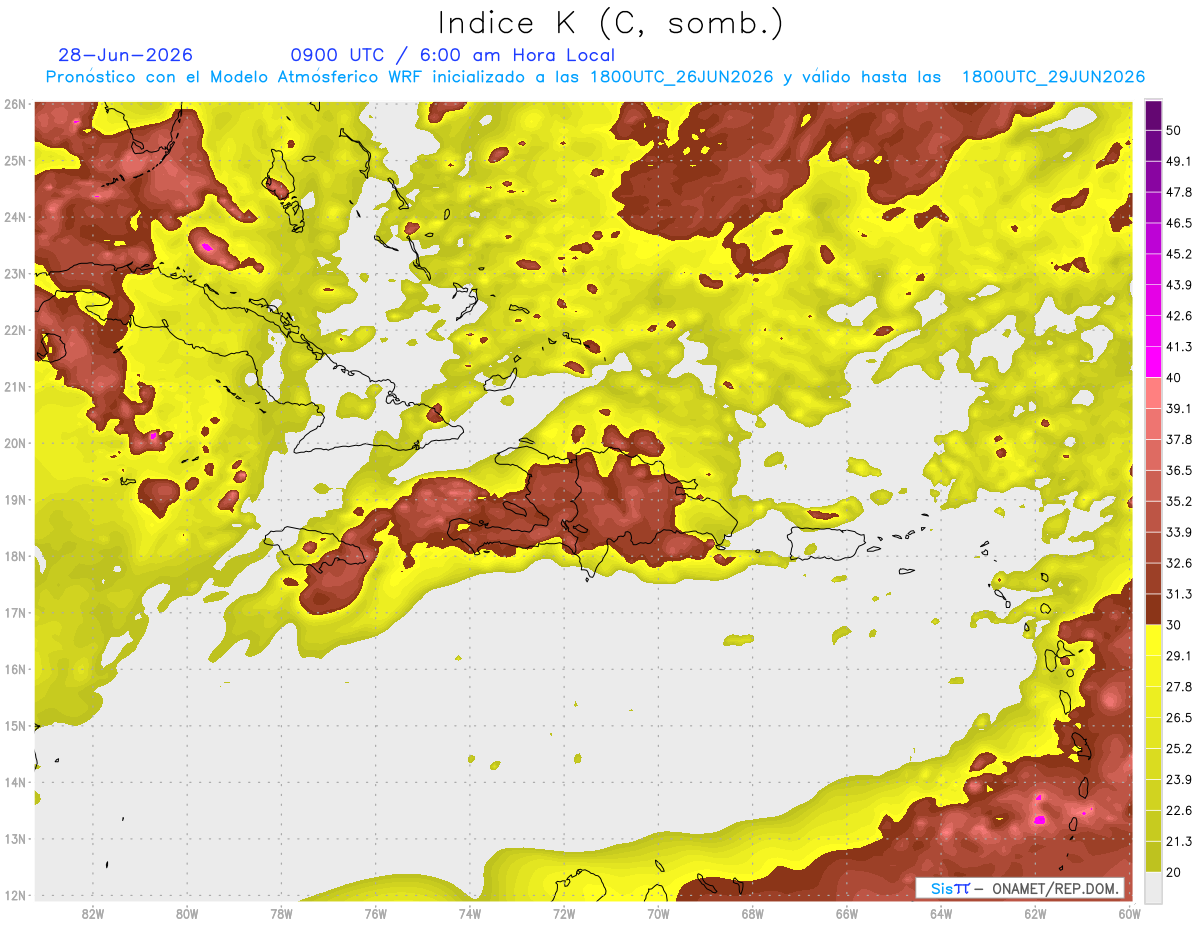Select the brown colorbar band between 30 and 31.3
The image size is (1200, 927).
click(x=1153, y=609)
